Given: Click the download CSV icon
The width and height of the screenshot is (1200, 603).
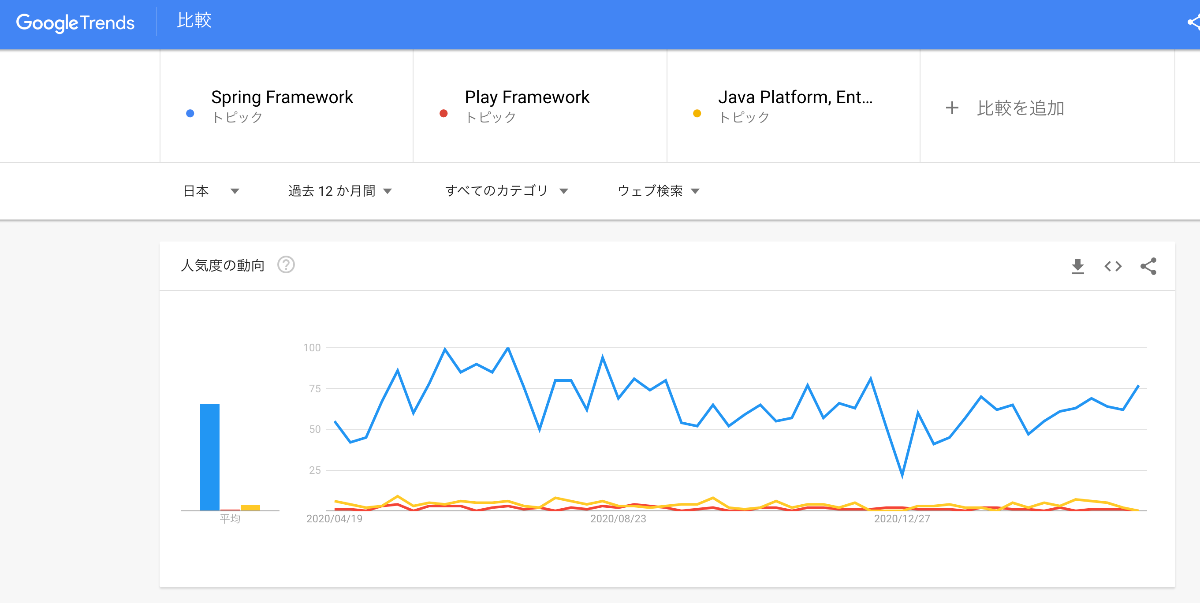Looking at the screenshot, I should [1077, 266].
